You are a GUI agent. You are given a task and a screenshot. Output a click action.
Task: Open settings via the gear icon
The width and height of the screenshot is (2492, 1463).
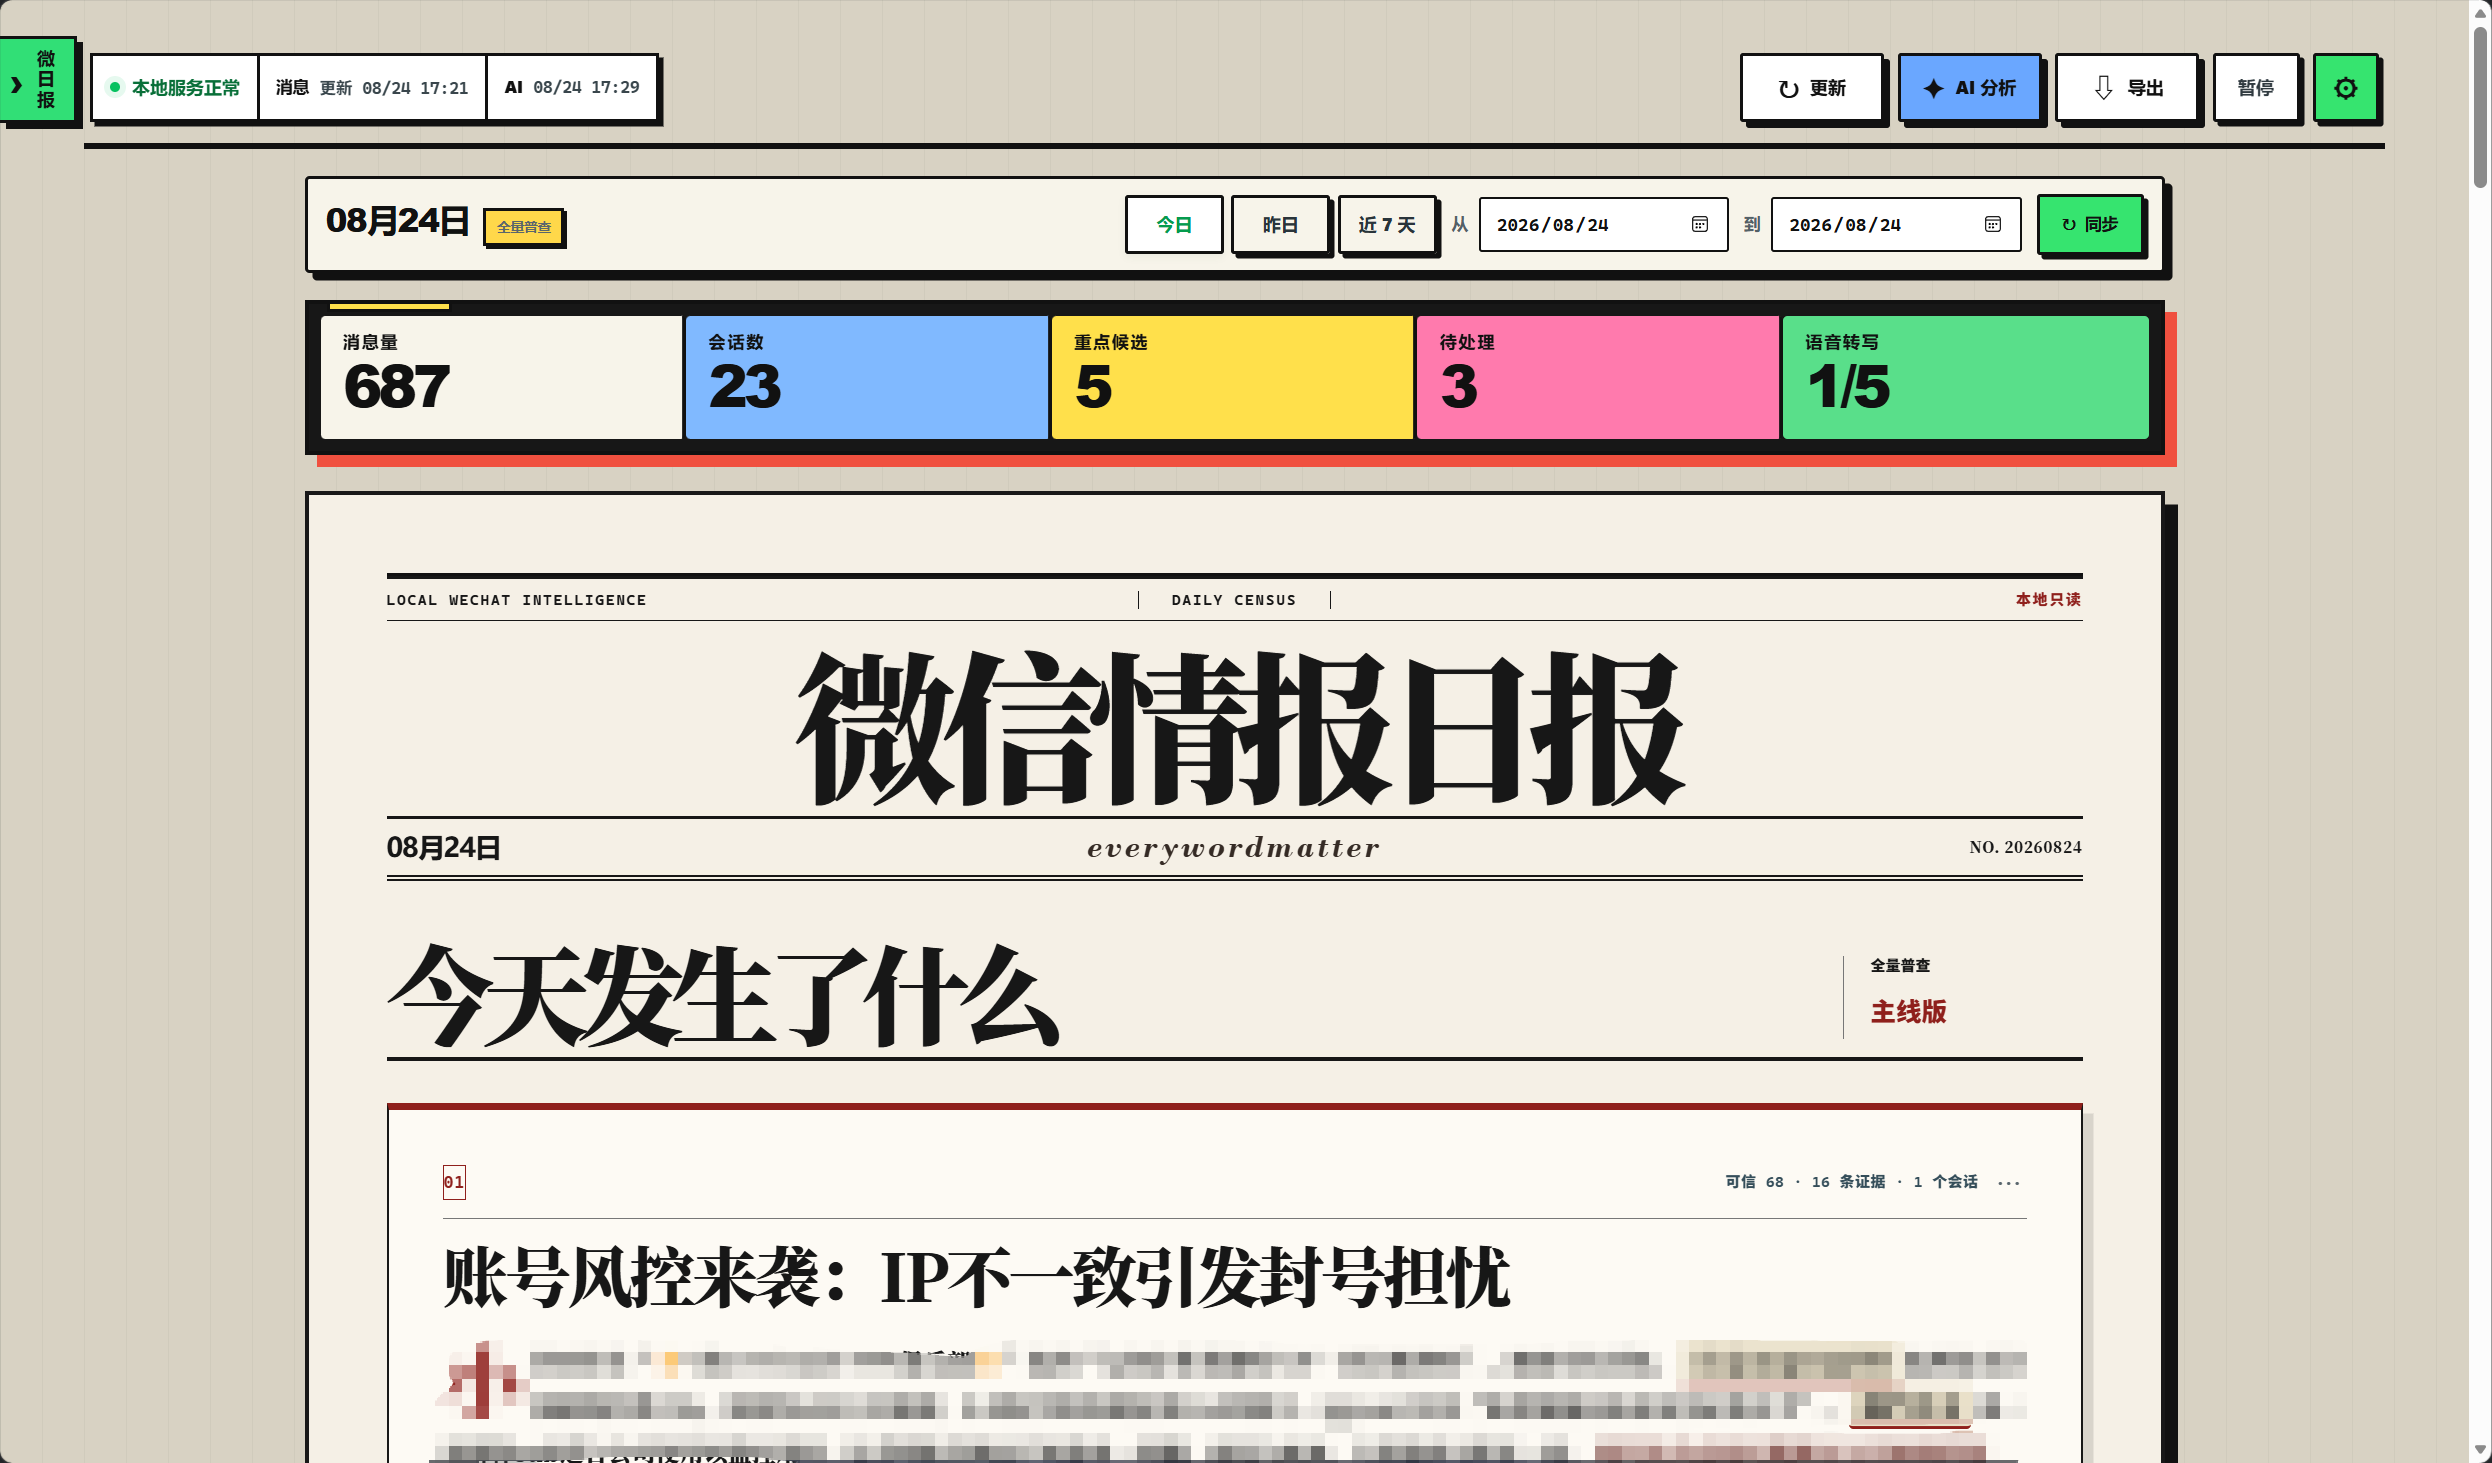click(2345, 88)
